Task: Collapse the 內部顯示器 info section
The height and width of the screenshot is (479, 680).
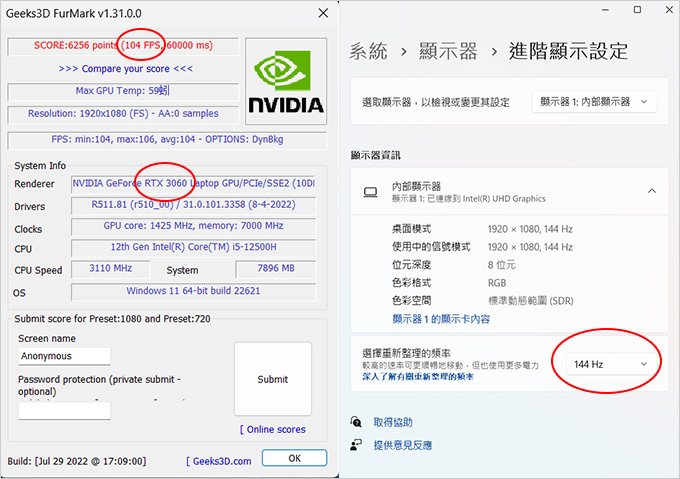Action: (x=652, y=191)
